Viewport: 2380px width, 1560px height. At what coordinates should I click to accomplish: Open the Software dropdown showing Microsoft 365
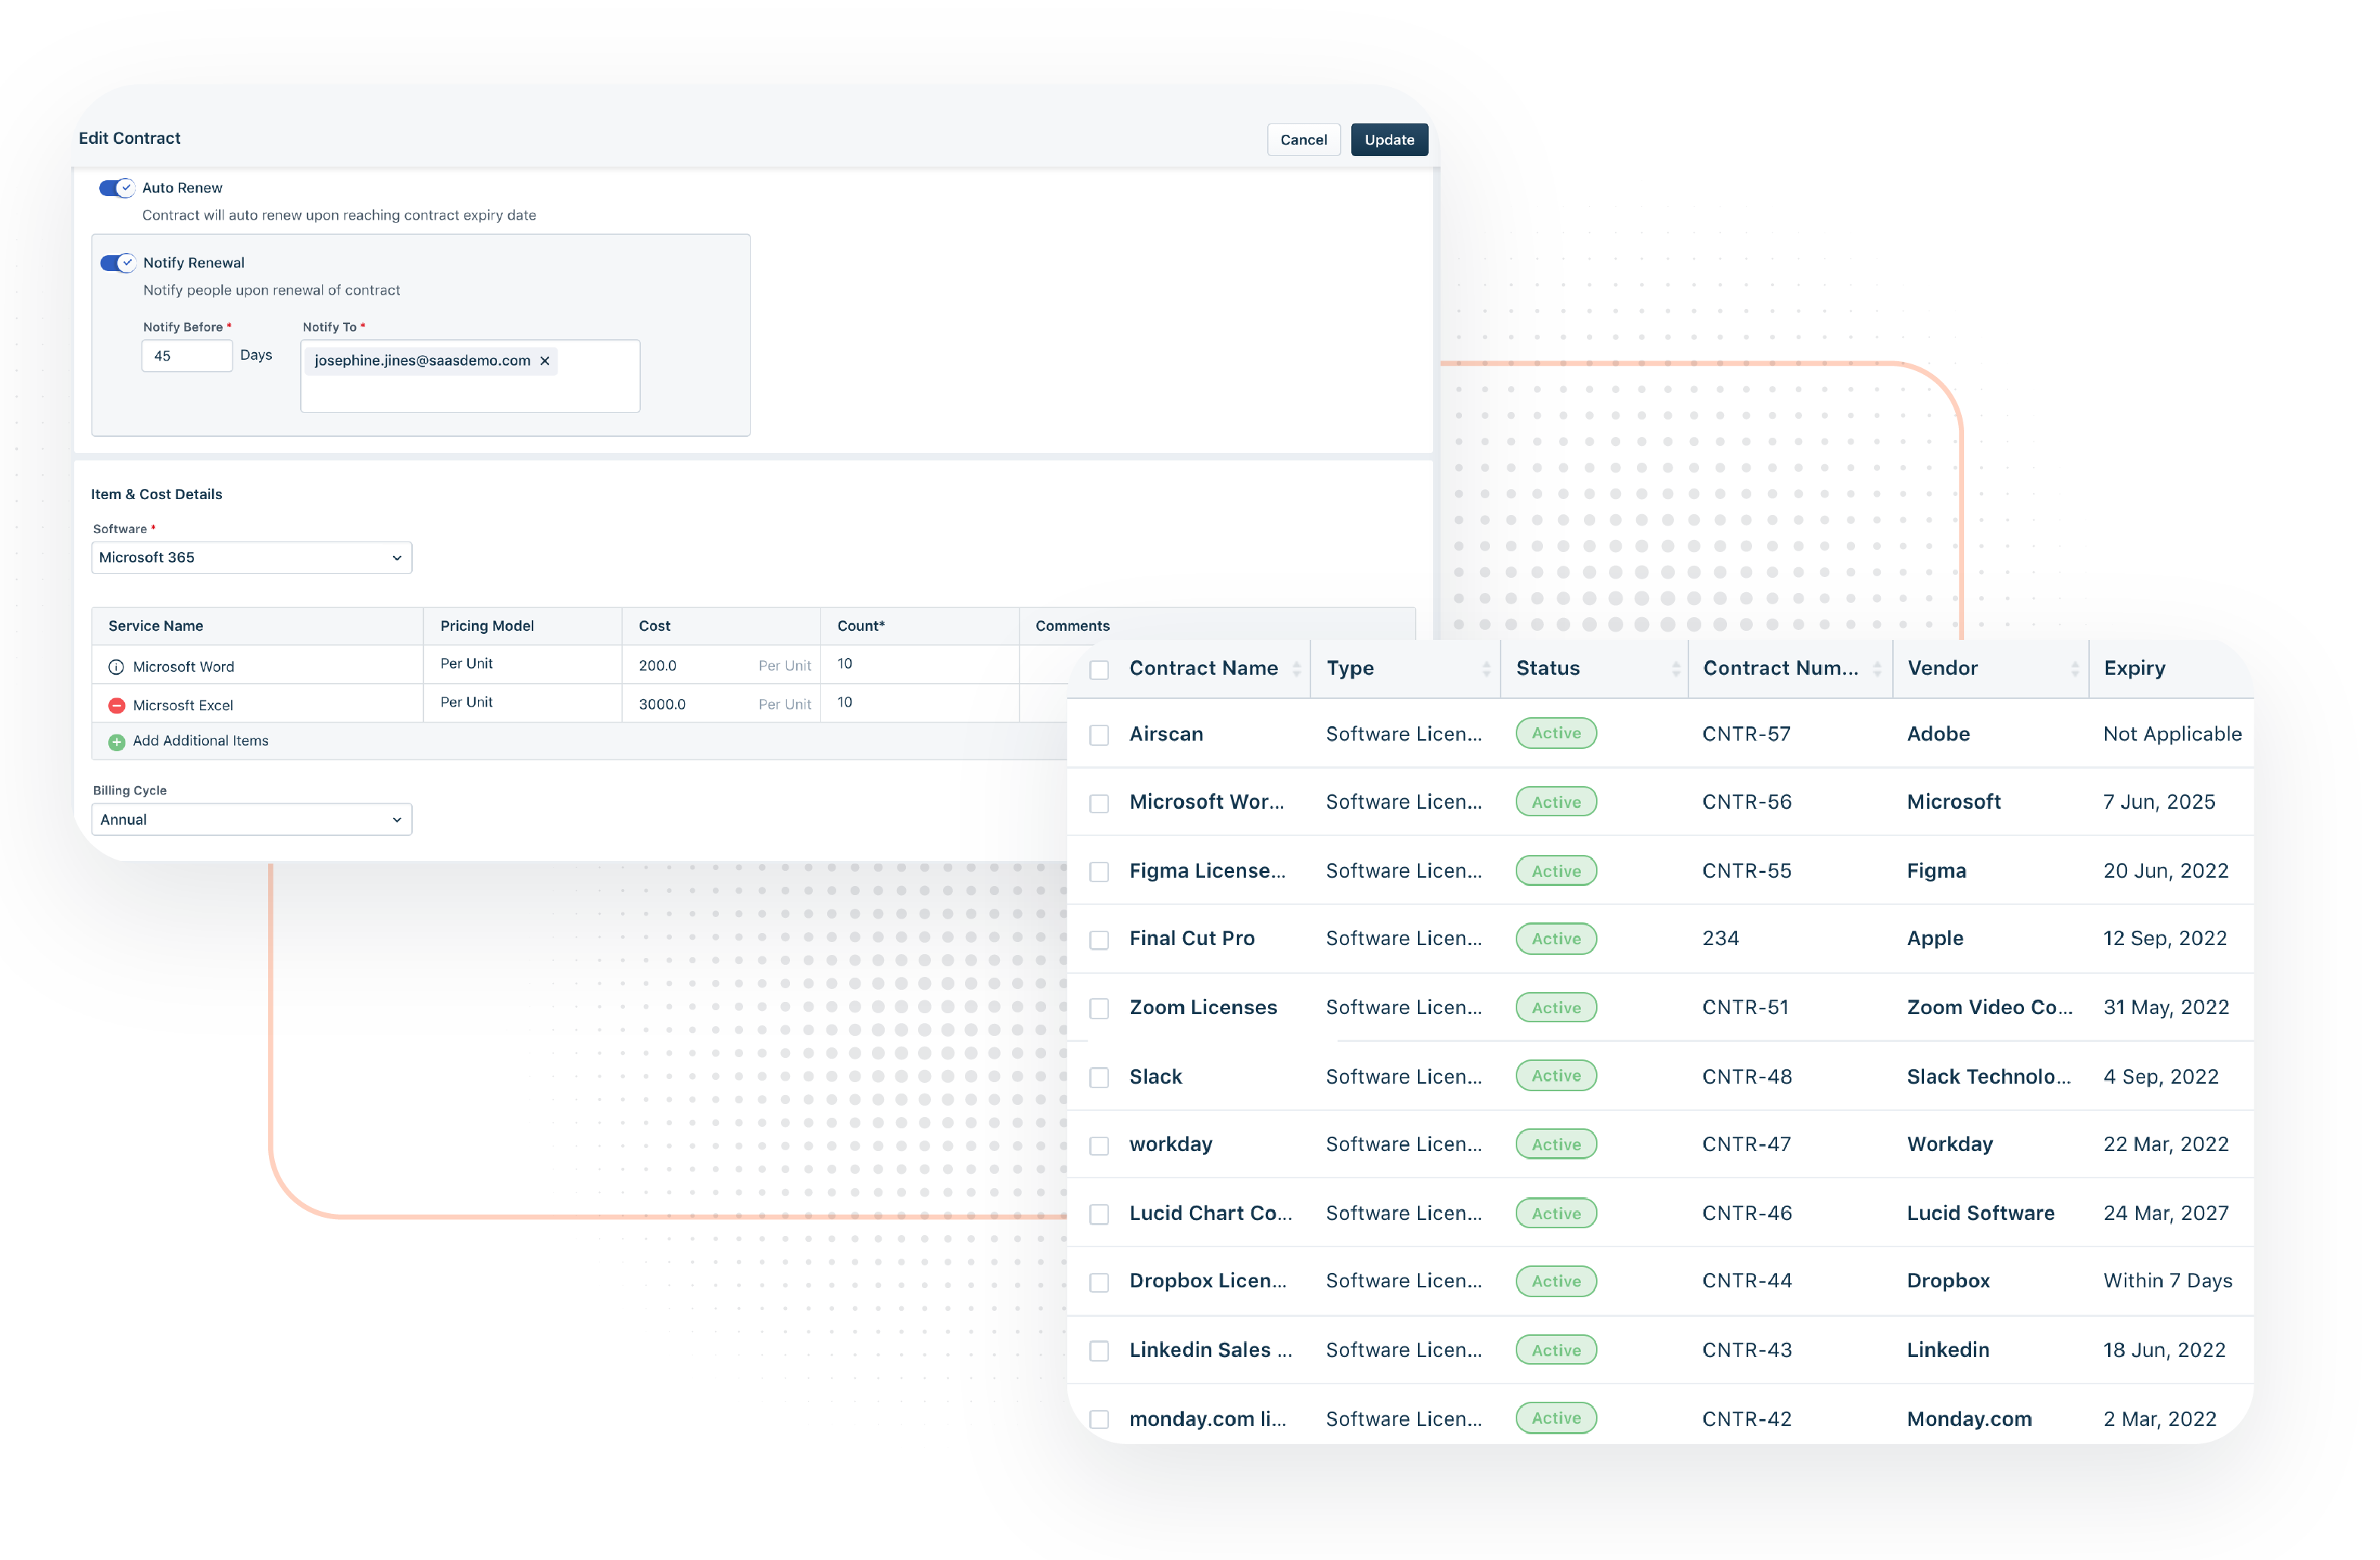click(251, 557)
